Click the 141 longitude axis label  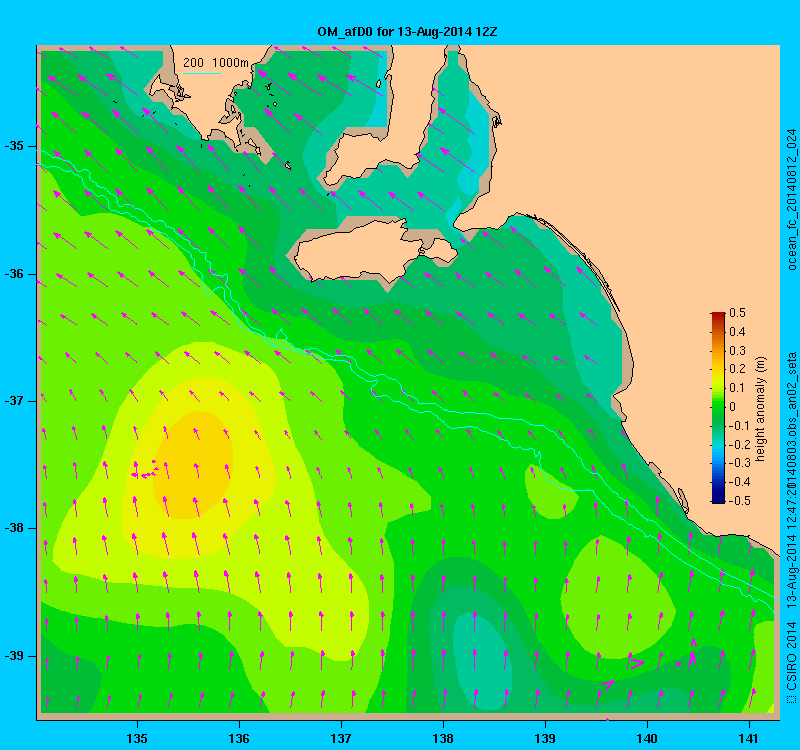pos(749,738)
